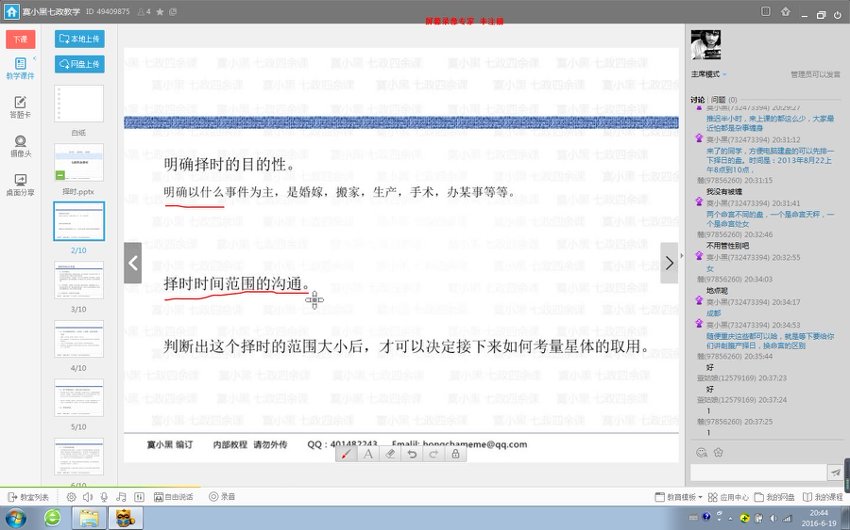Toggle the speaker volume icon
Viewport: 850px width, 530px height.
pos(88,497)
